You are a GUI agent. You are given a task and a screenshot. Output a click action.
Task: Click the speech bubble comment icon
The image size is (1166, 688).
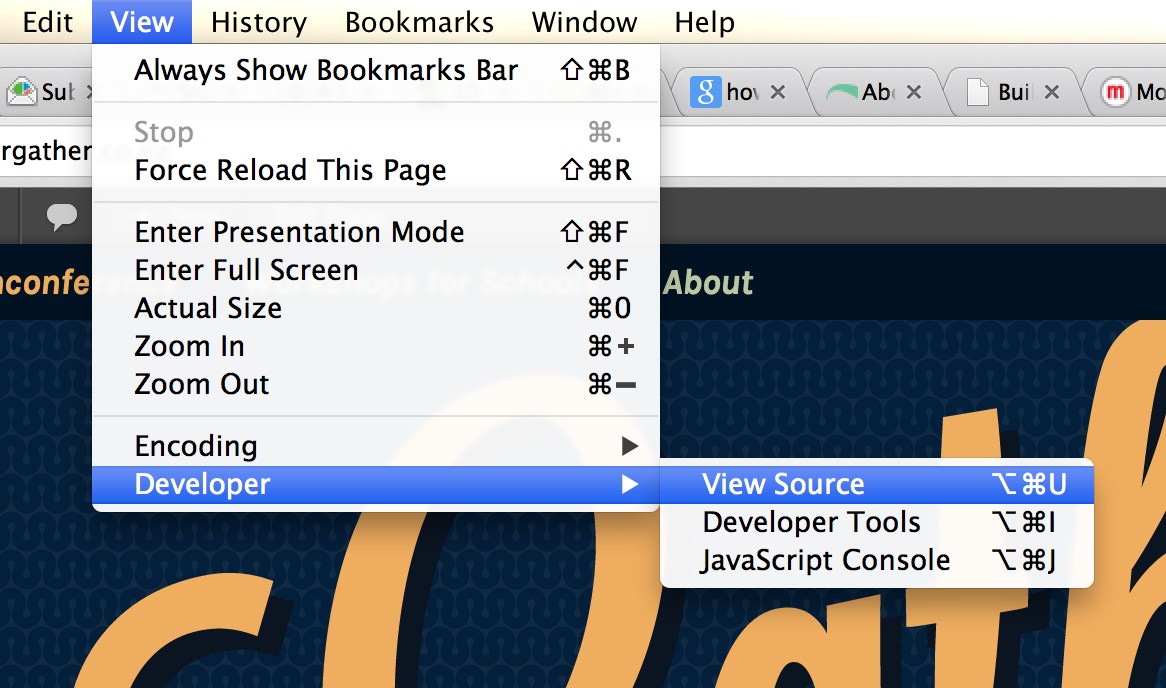[x=62, y=216]
